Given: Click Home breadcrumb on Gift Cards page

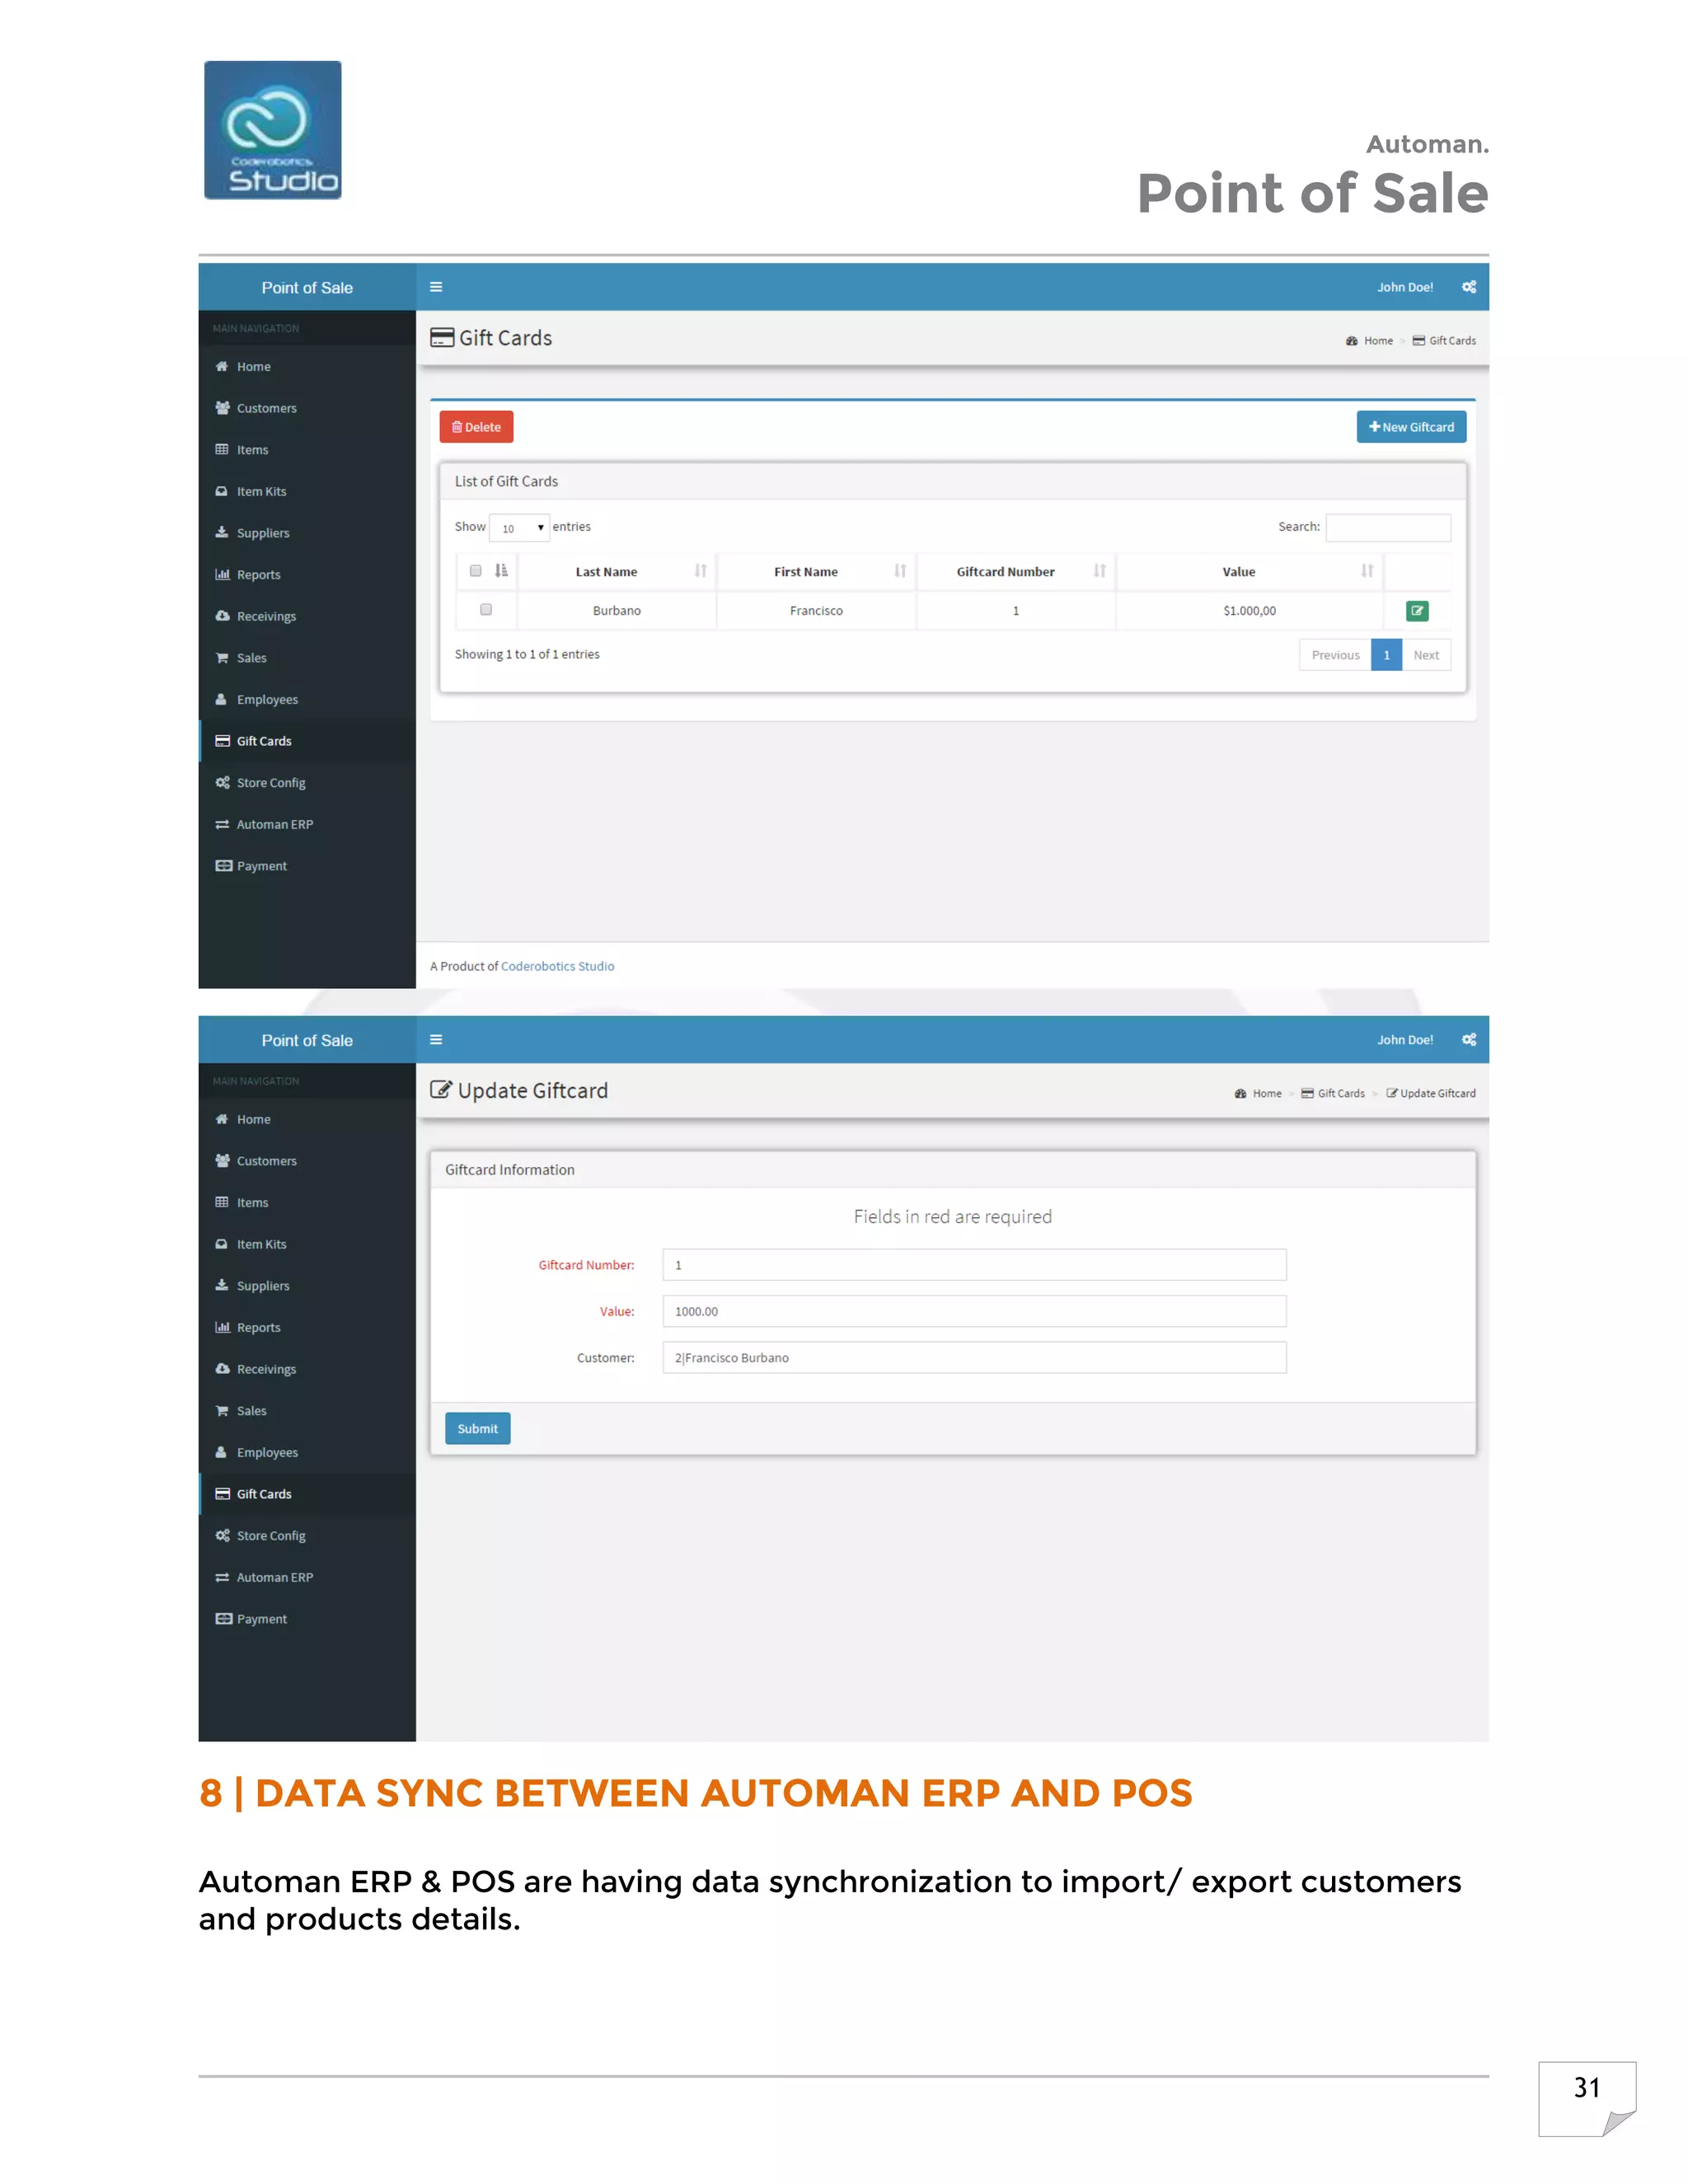Looking at the screenshot, I should tap(1370, 341).
